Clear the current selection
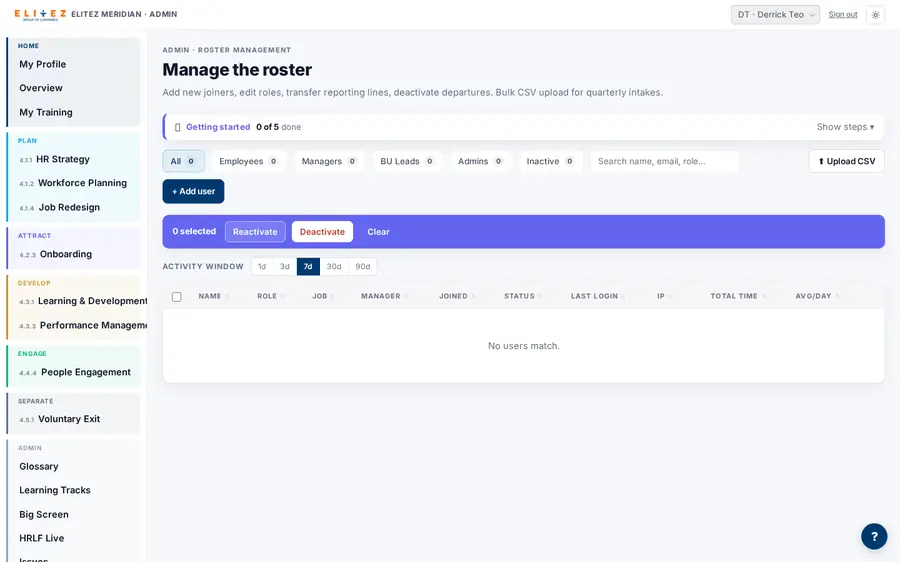 pyautogui.click(x=378, y=232)
